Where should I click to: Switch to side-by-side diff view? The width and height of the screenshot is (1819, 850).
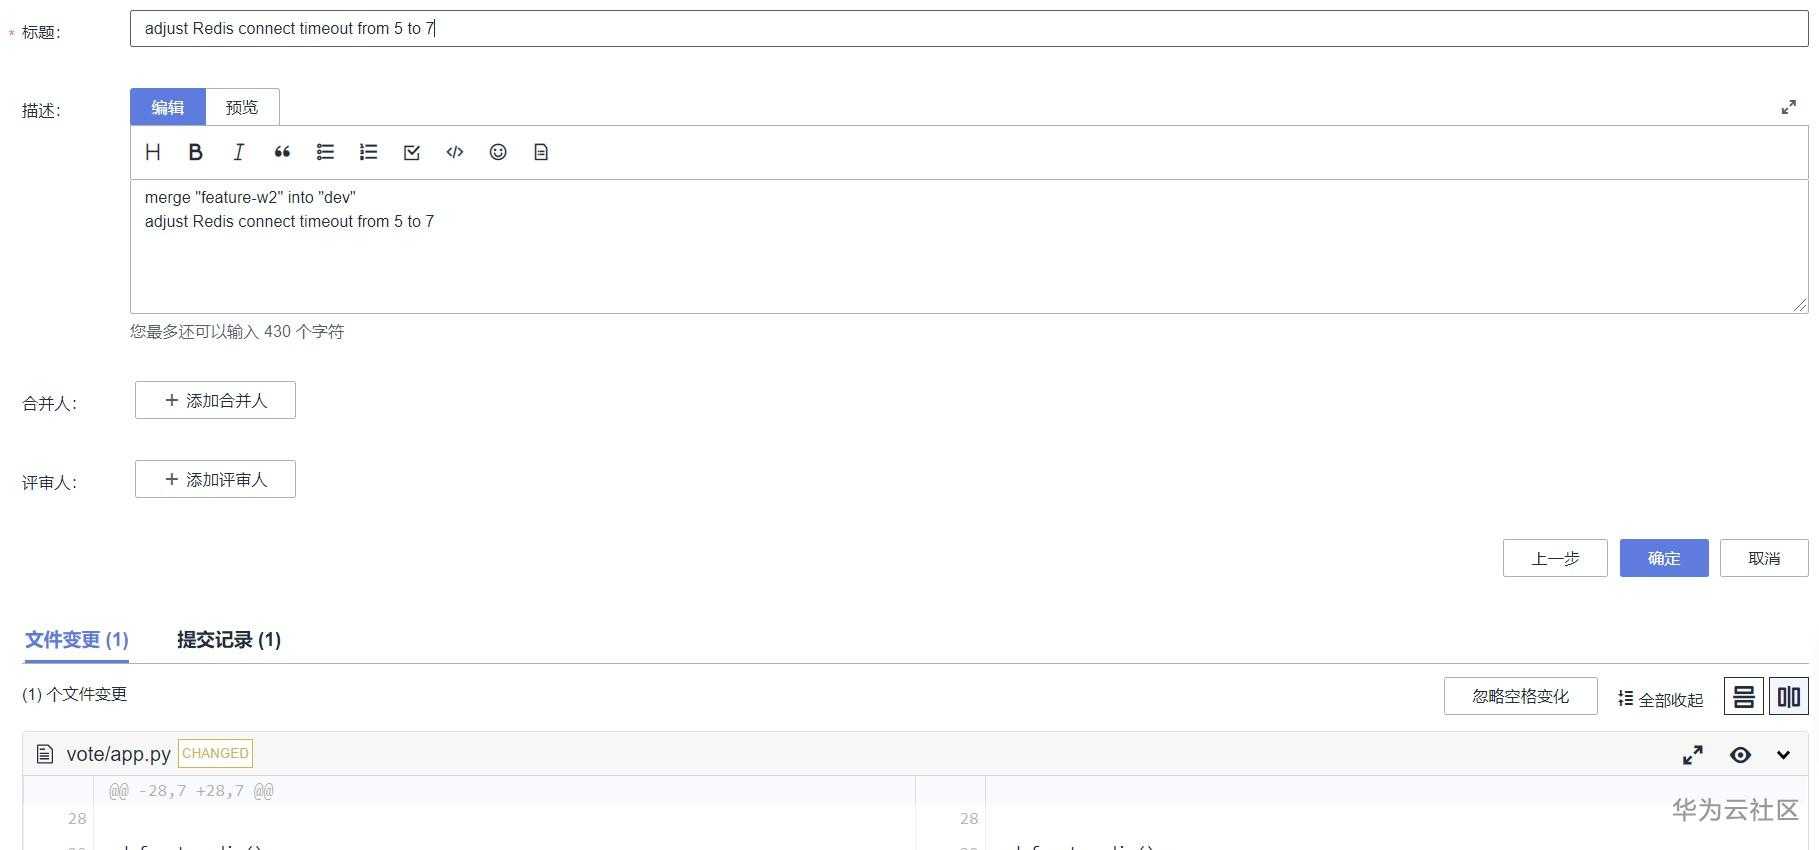click(x=1788, y=697)
